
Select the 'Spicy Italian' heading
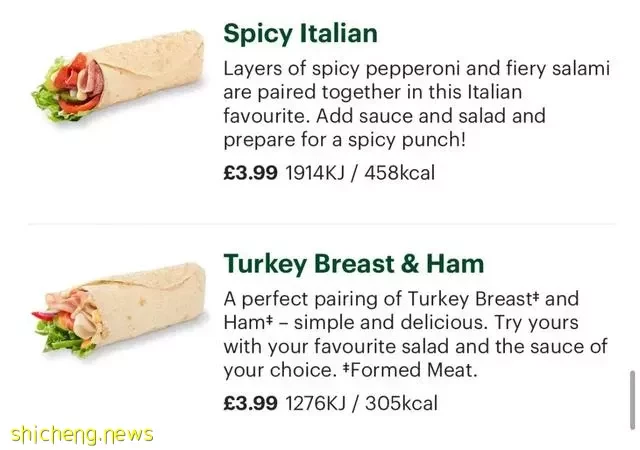tap(300, 33)
